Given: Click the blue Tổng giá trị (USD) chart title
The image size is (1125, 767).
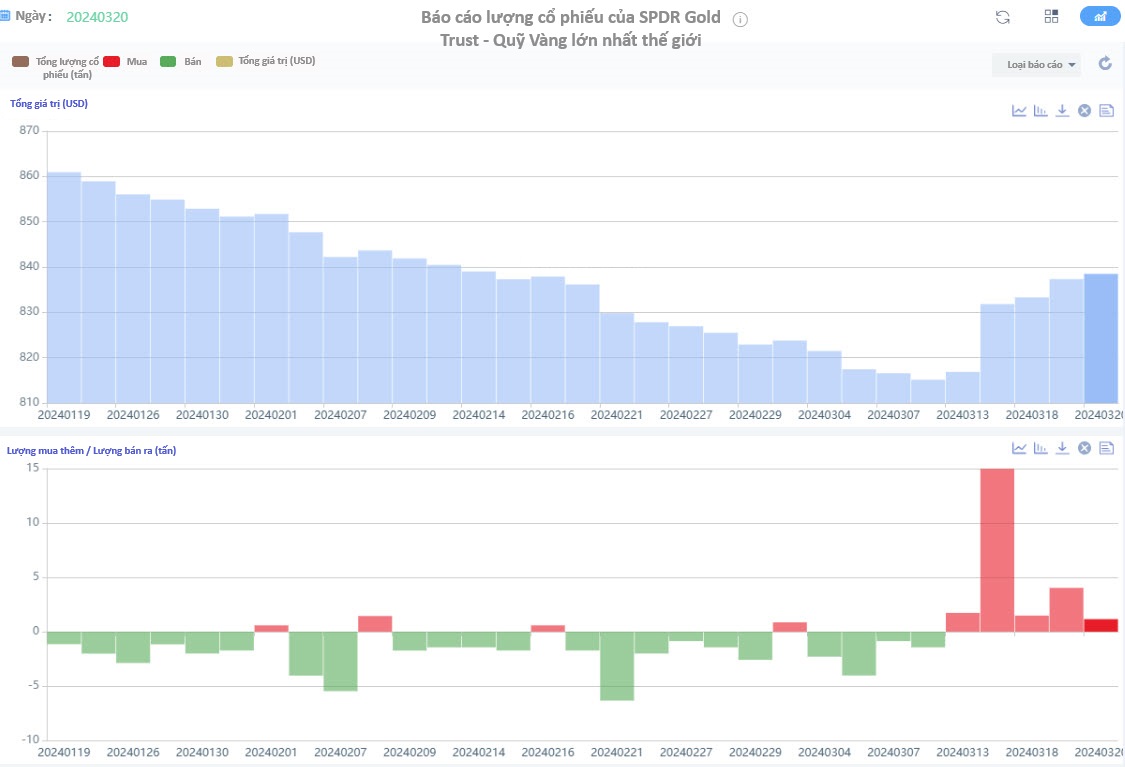Looking at the screenshot, I should point(49,103).
